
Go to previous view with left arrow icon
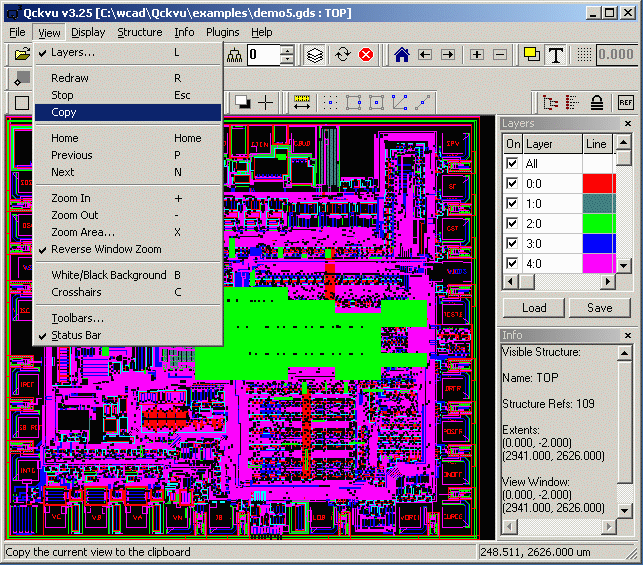425,55
